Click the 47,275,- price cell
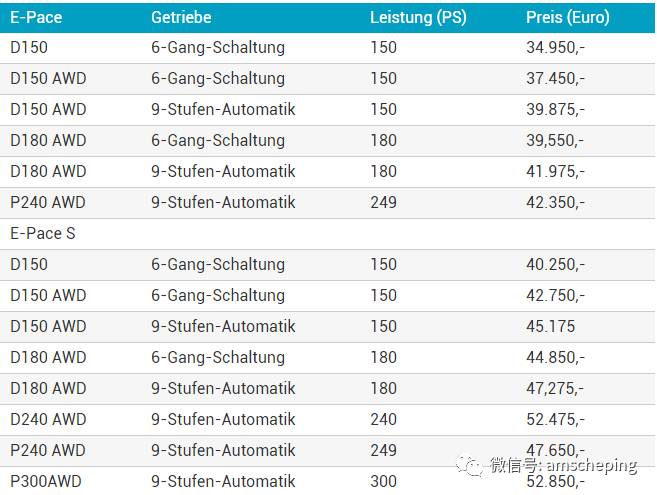Screen dimensions: 657x495 (555, 388)
